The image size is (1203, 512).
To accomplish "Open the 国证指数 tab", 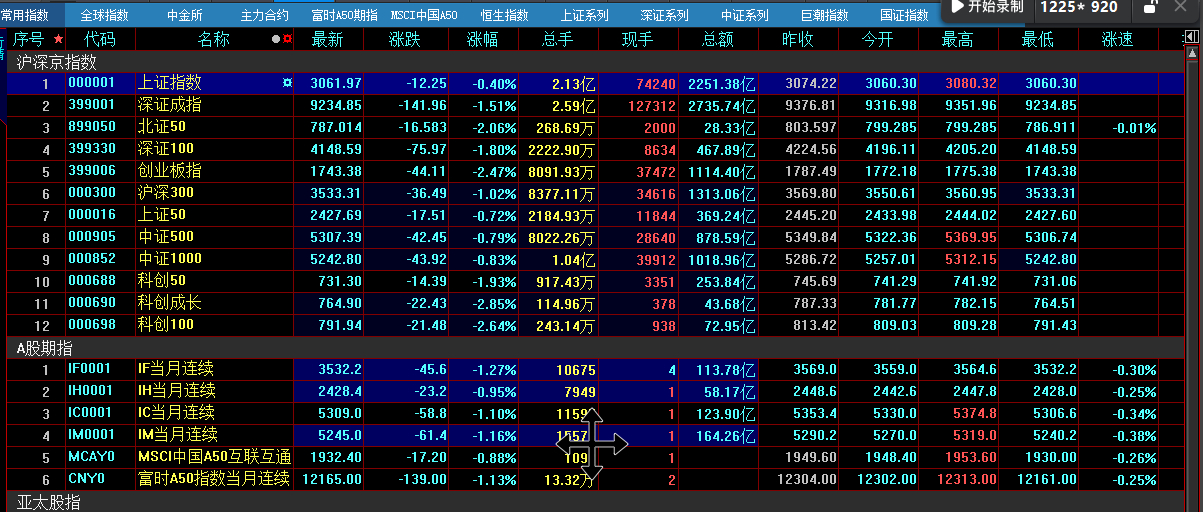I will (904, 15).
